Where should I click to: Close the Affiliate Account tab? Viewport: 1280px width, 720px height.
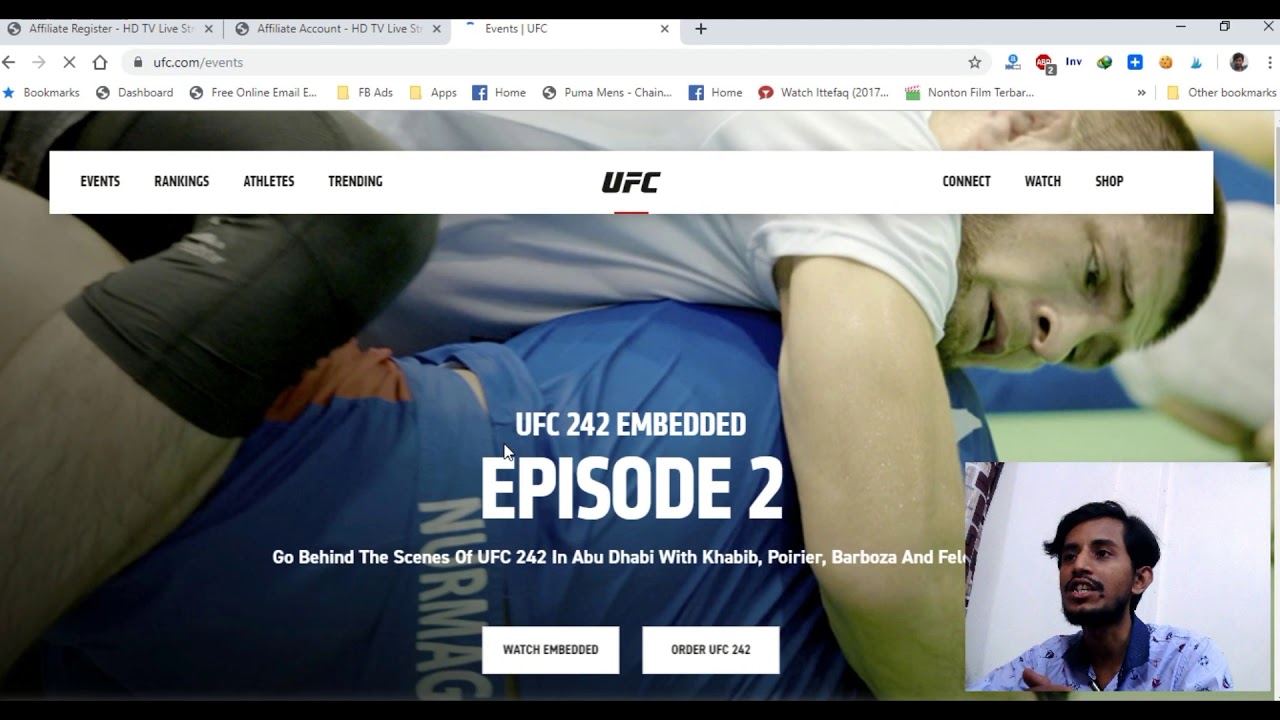437,29
